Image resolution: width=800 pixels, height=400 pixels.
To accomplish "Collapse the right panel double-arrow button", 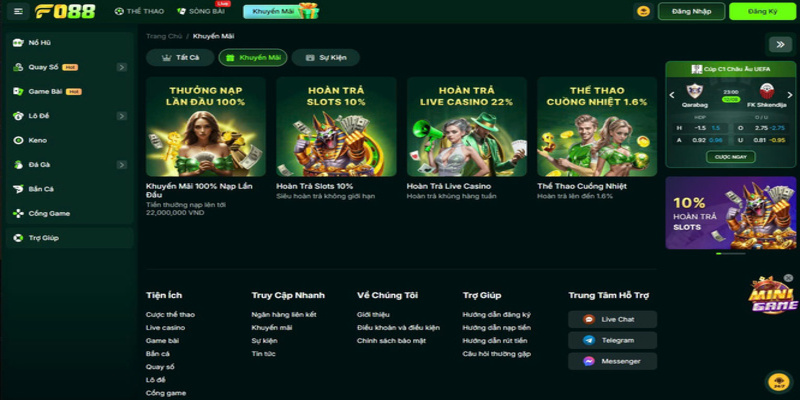I will click(780, 44).
